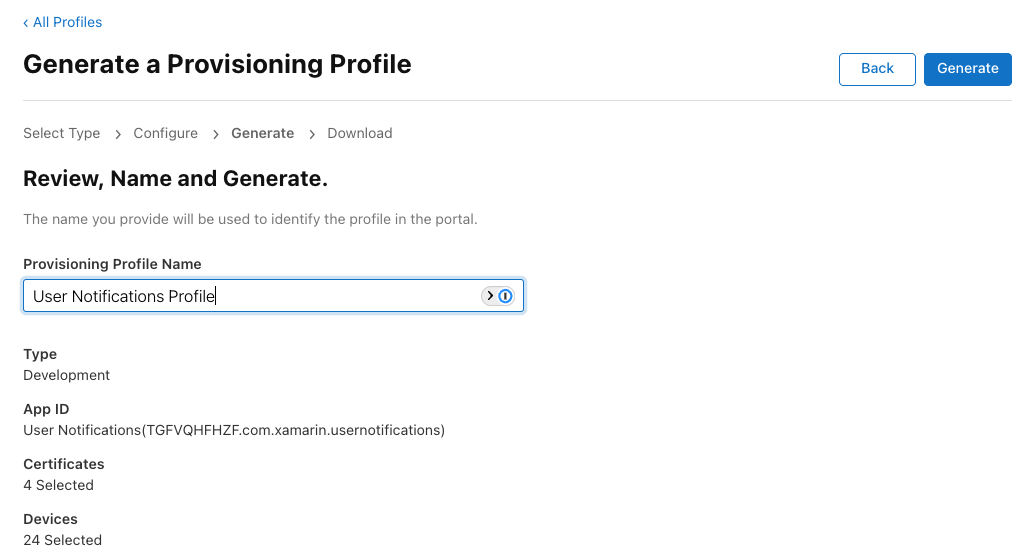Click the App ID identifier text
Screen dimensions: 1033x559
point(234,430)
